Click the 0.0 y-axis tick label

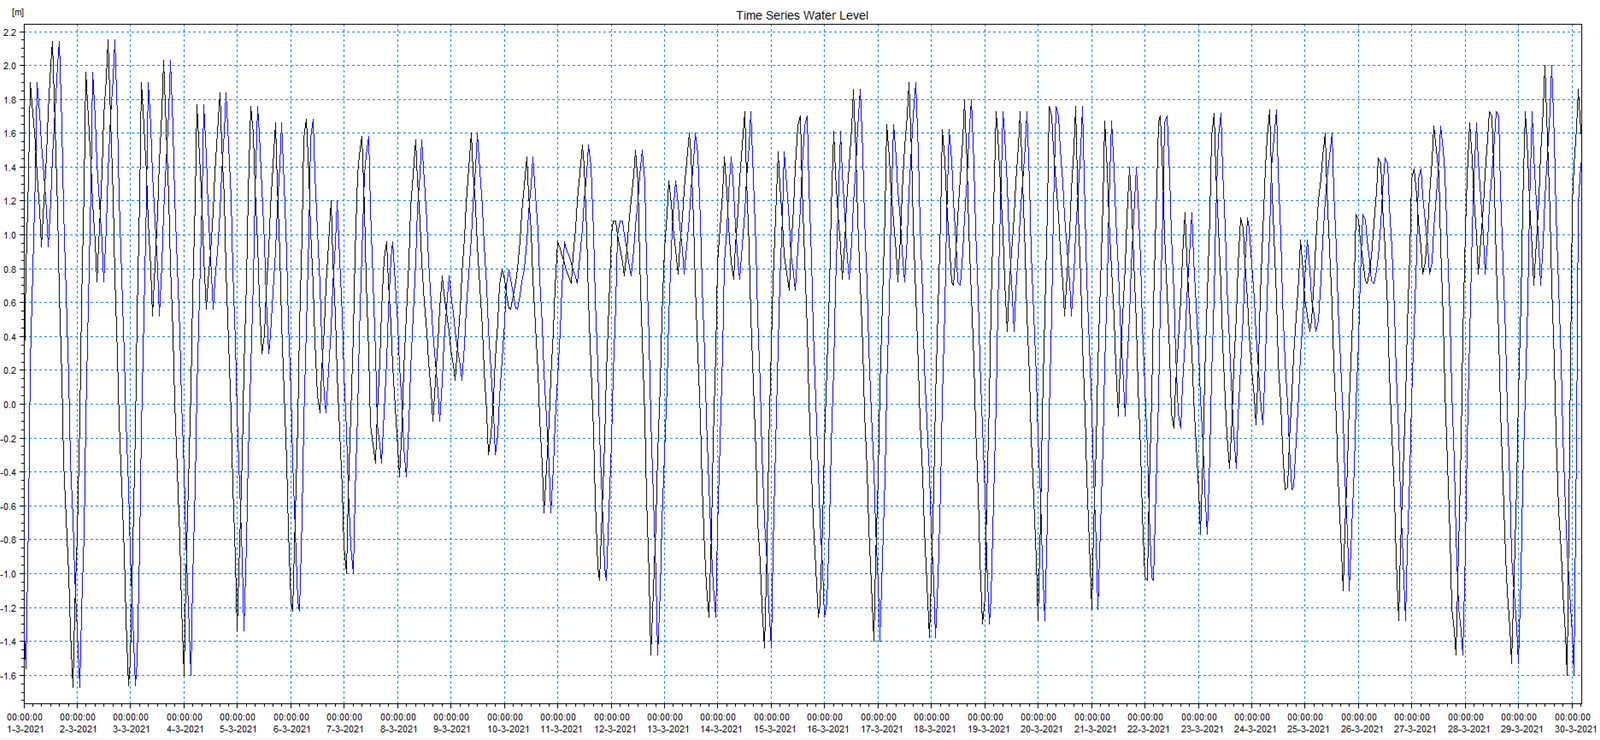(10, 405)
